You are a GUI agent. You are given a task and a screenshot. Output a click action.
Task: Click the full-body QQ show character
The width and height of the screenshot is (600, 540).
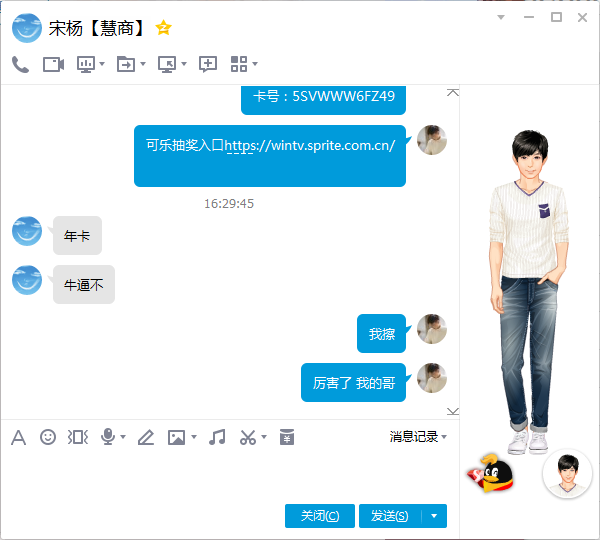529,291
